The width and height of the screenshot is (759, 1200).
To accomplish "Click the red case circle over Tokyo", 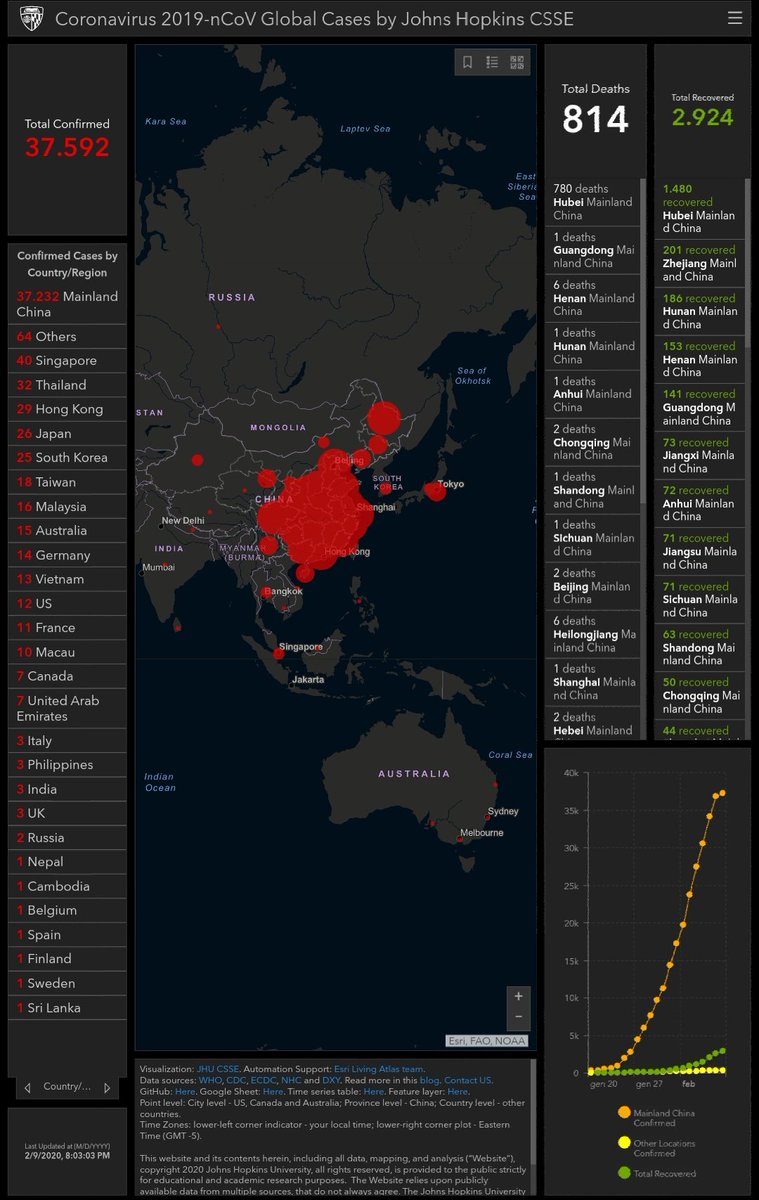I will click(x=435, y=491).
